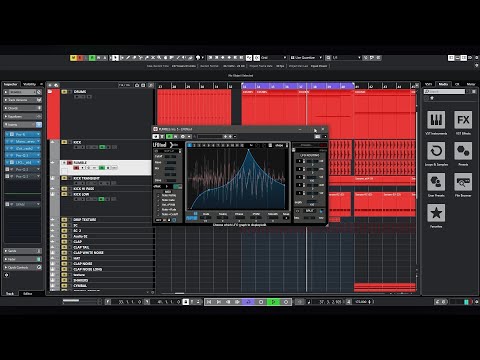Screen dimensions: 480x360
Task: Open the Presets tile in Media rack
Action: pos(463,151)
